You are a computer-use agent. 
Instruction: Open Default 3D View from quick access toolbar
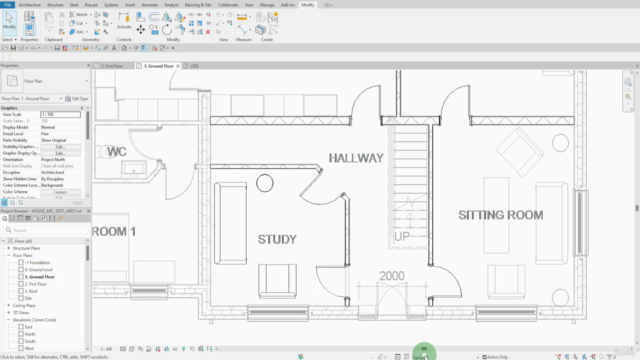pyautogui.click(x=124, y=48)
